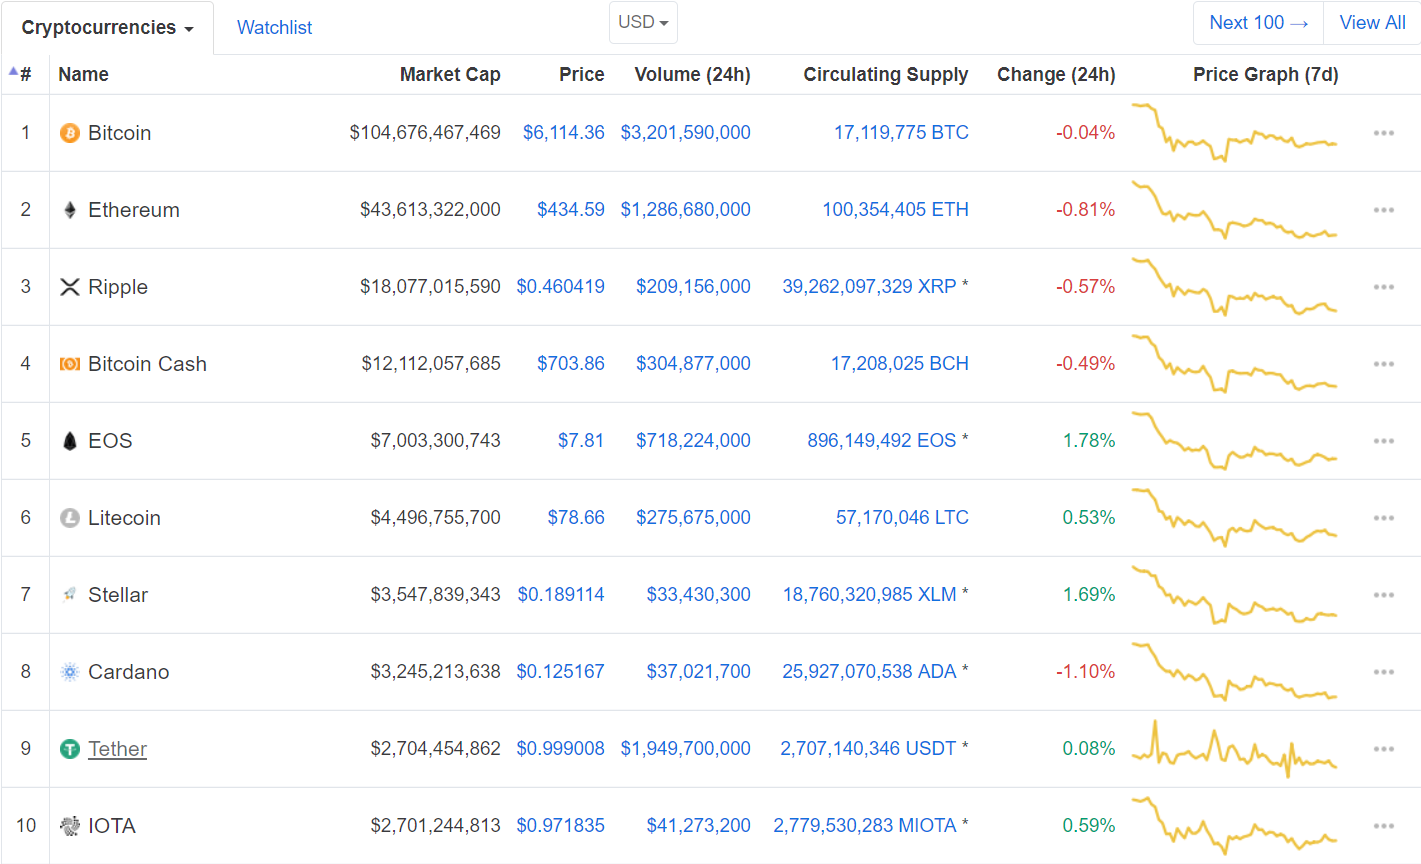Select Ethereum's 24h change -0.81%

1086,210
